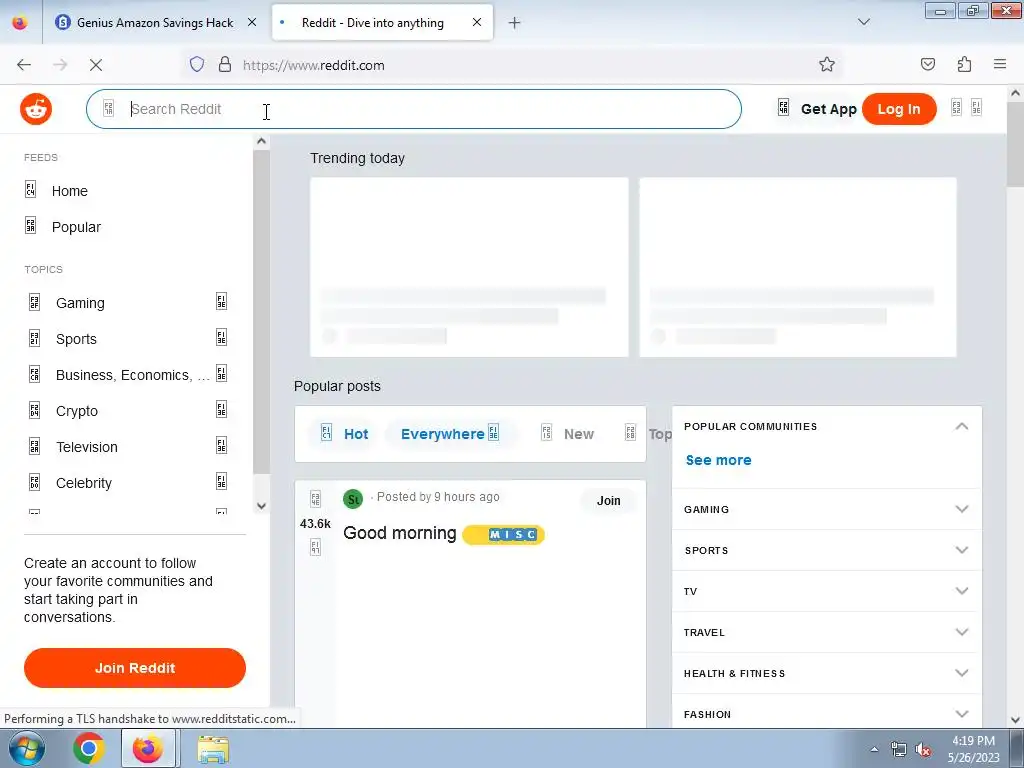Switch to Genius Amazon Savings Hack tab
The height and width of the screenshot is (768, 1024).
point(155,23)
